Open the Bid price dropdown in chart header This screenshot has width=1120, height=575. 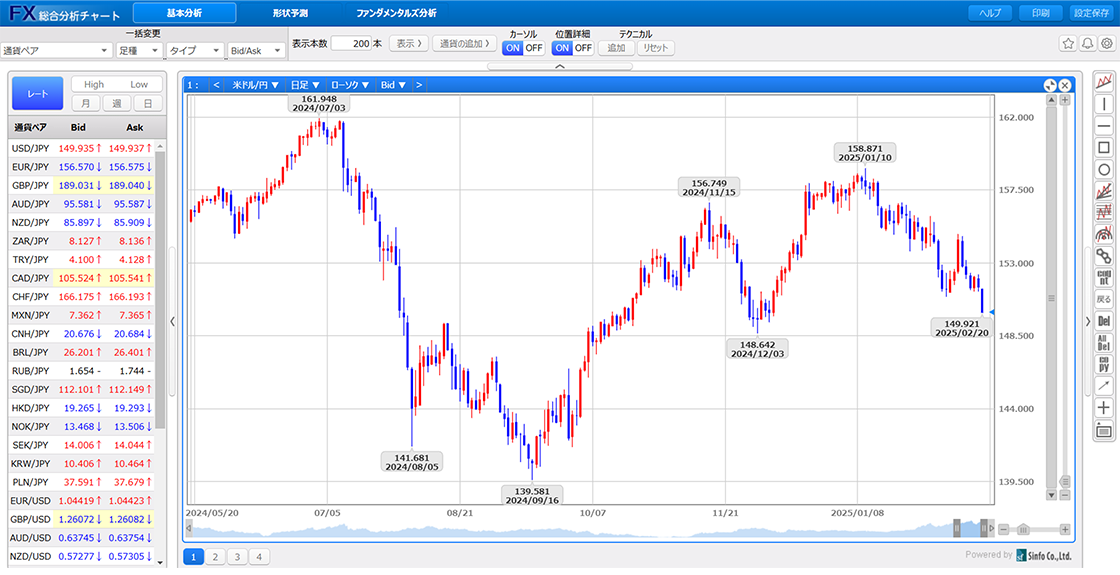click(393, 85)
